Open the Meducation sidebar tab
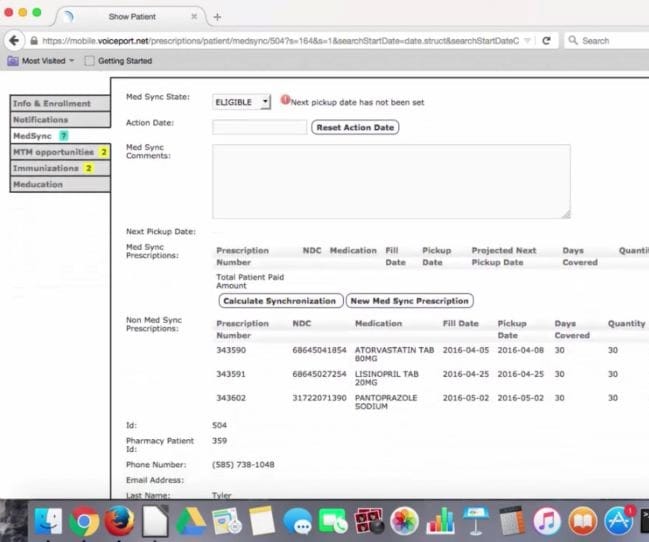Screen dimensions: 649x542 coord(60,184)
